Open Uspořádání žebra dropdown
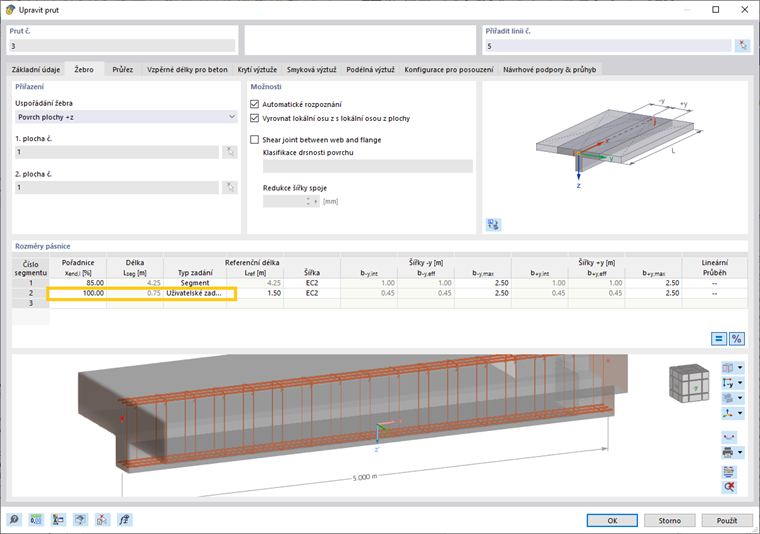 click(x=126, y=117)
